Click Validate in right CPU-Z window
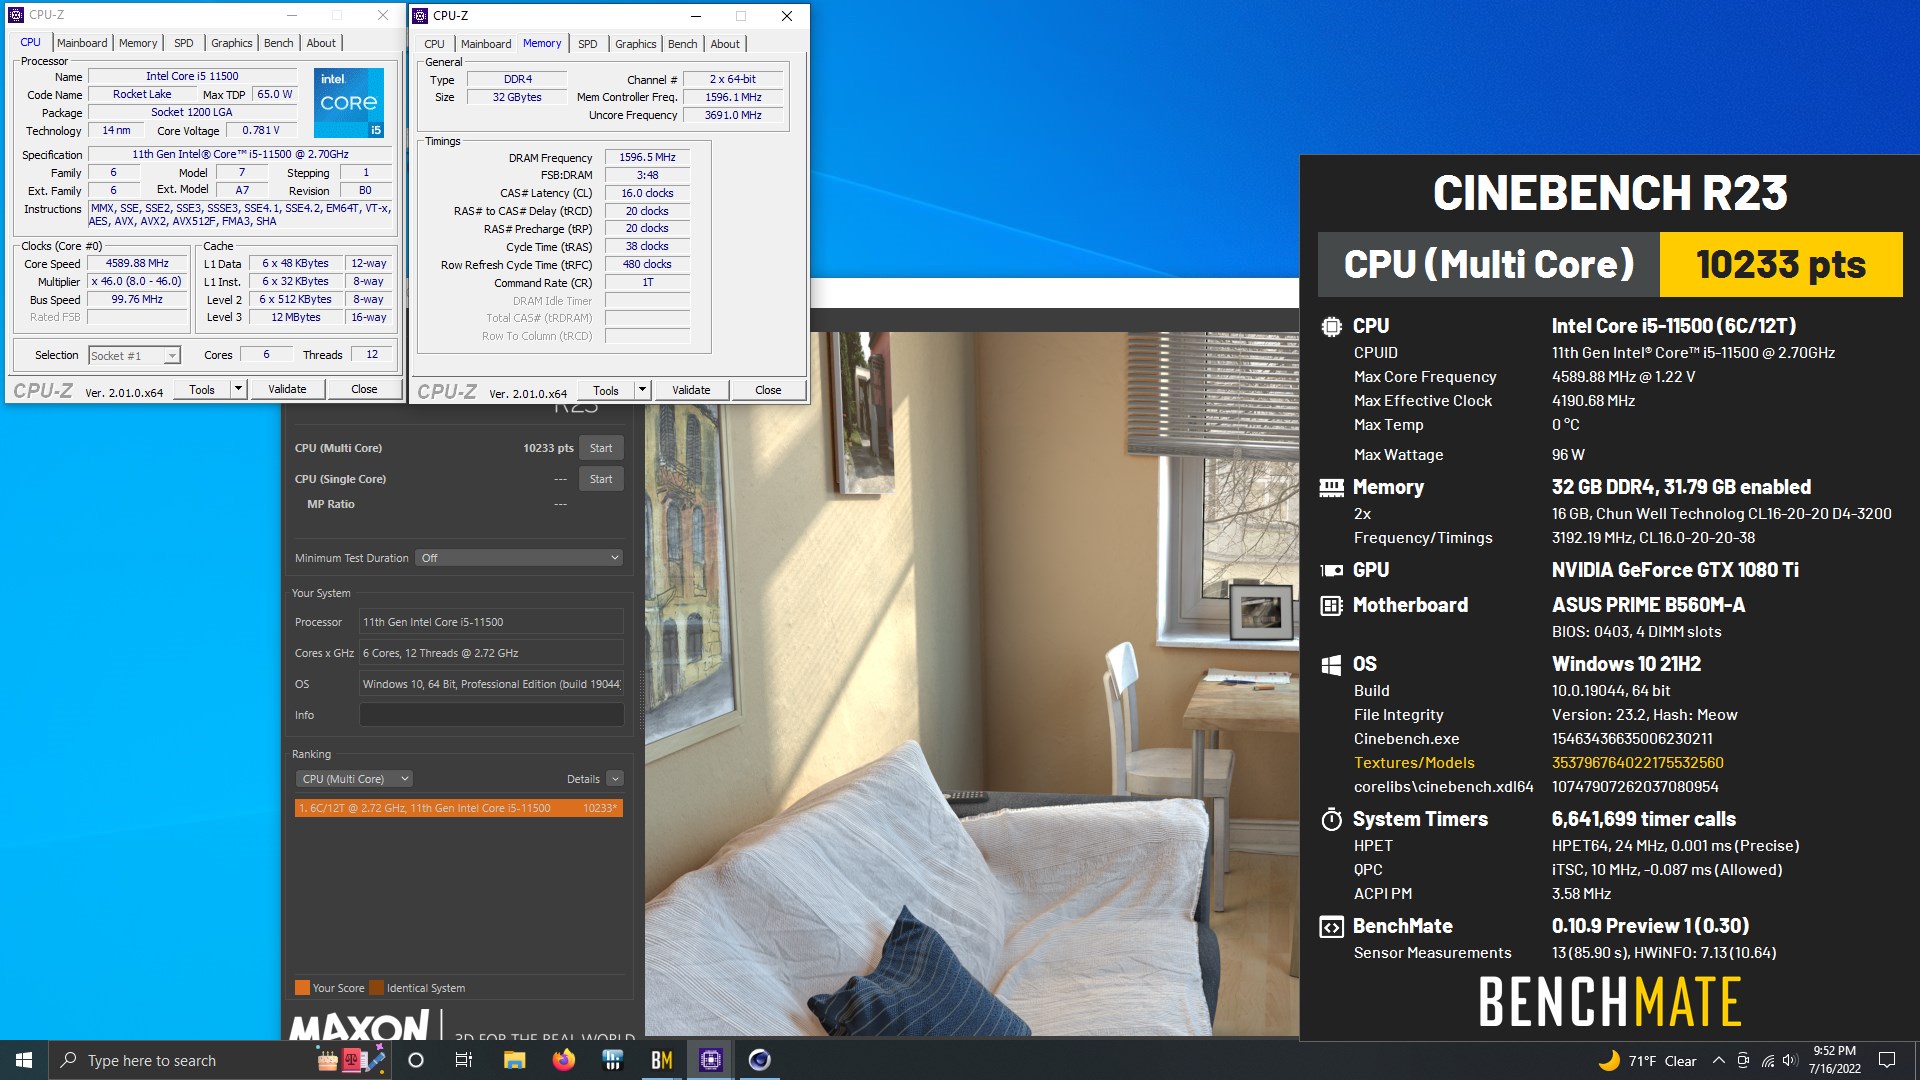This screenshot has width=1920, height=1080. [691, 390]
